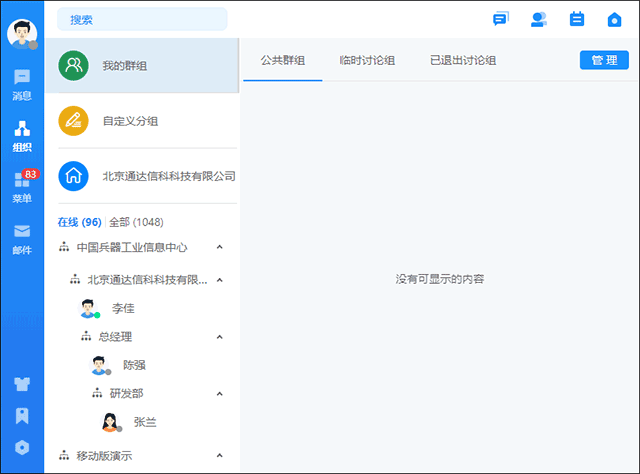This screenshot has height=474, width=640.
Task: Click the bookmark icon in sidebar
Action: tap(22, 416)
